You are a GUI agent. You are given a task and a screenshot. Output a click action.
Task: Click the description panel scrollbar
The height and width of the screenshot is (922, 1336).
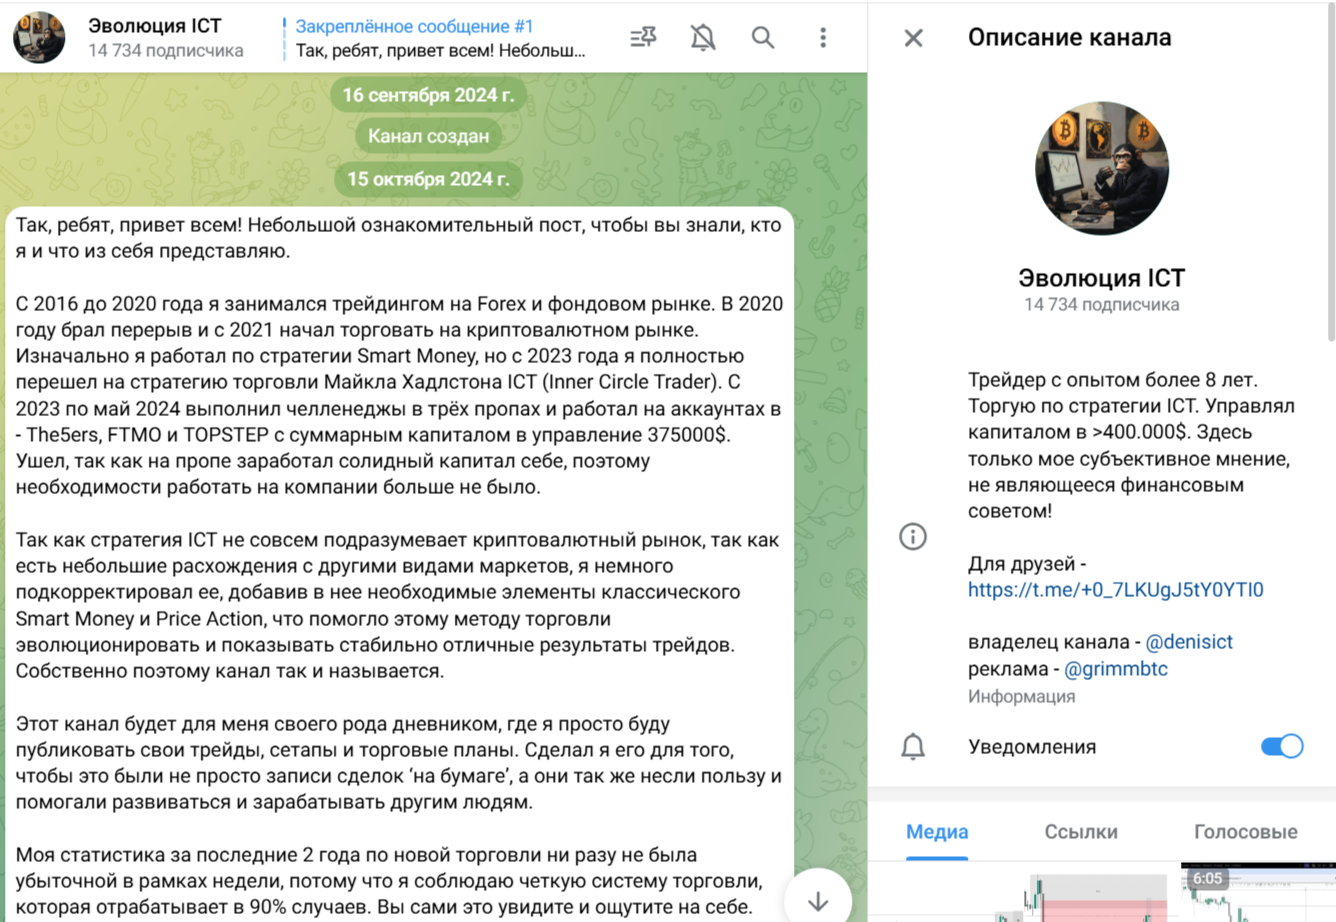click(x=1330, y=174)
